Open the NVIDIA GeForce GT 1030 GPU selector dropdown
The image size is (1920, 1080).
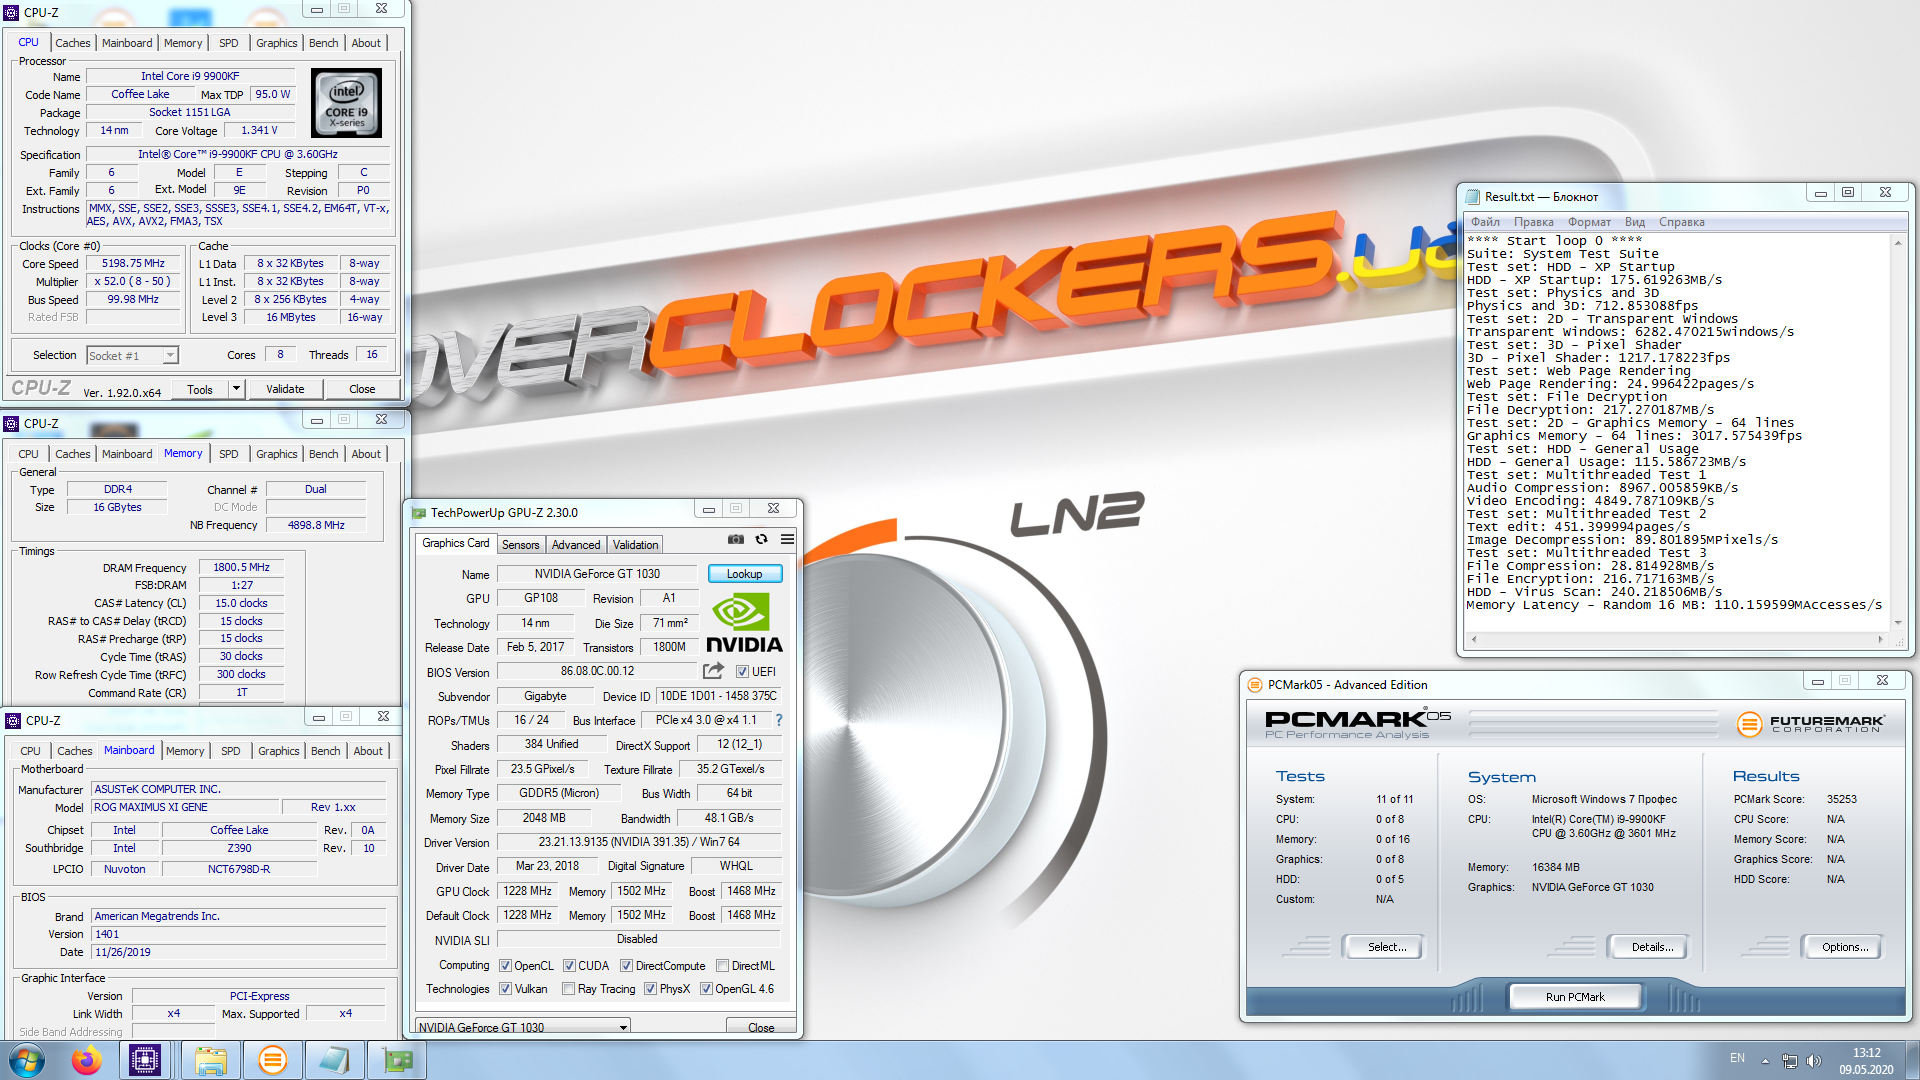[523, 1027]
